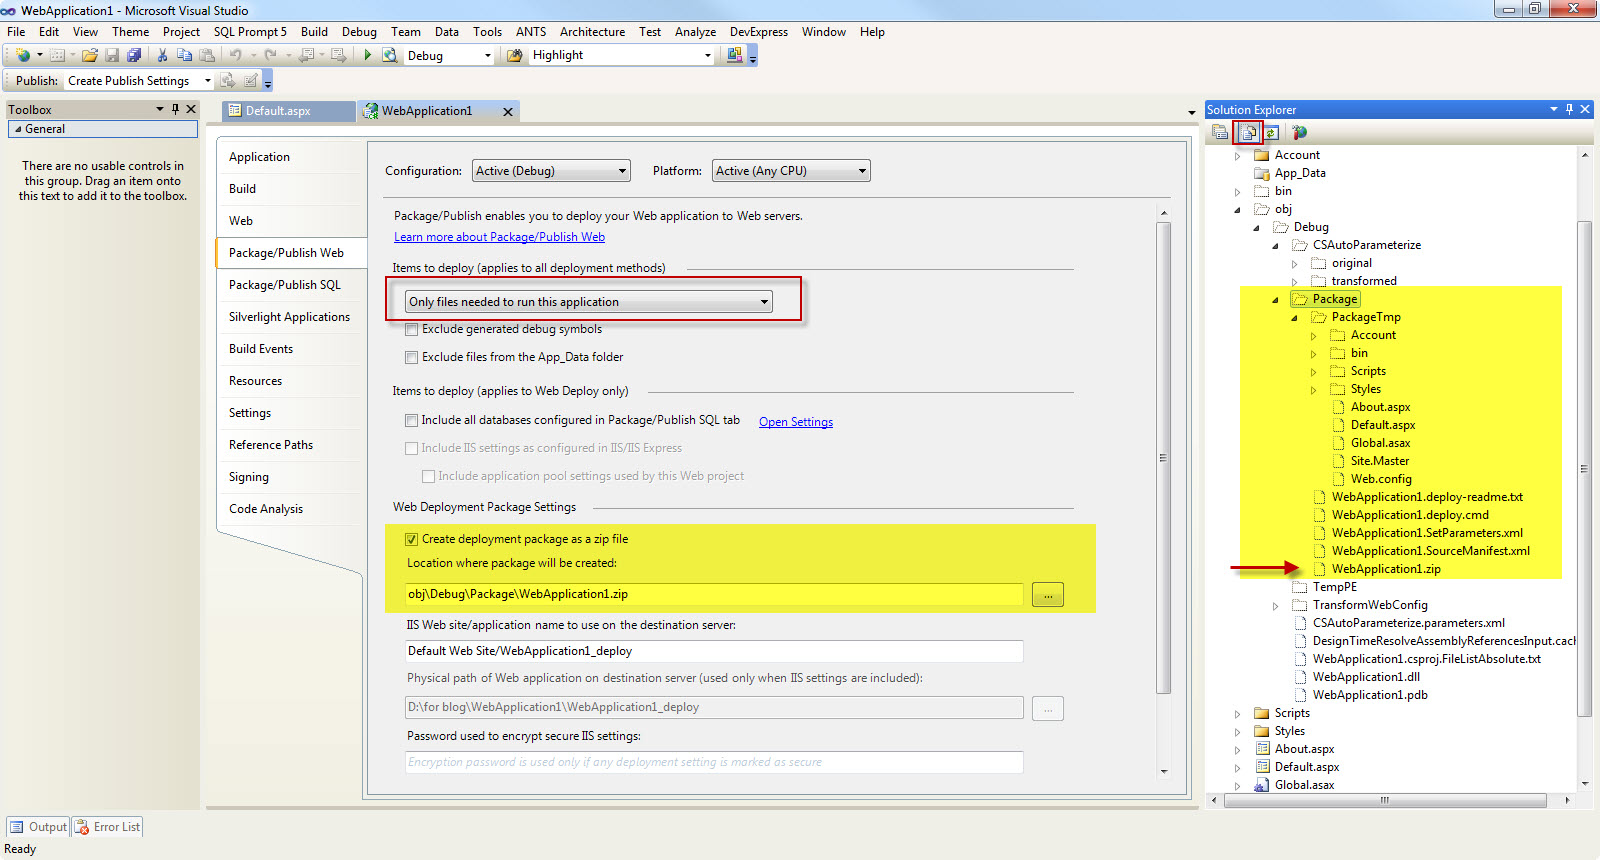Open the Items to deploy dropdown

(588, 301)
